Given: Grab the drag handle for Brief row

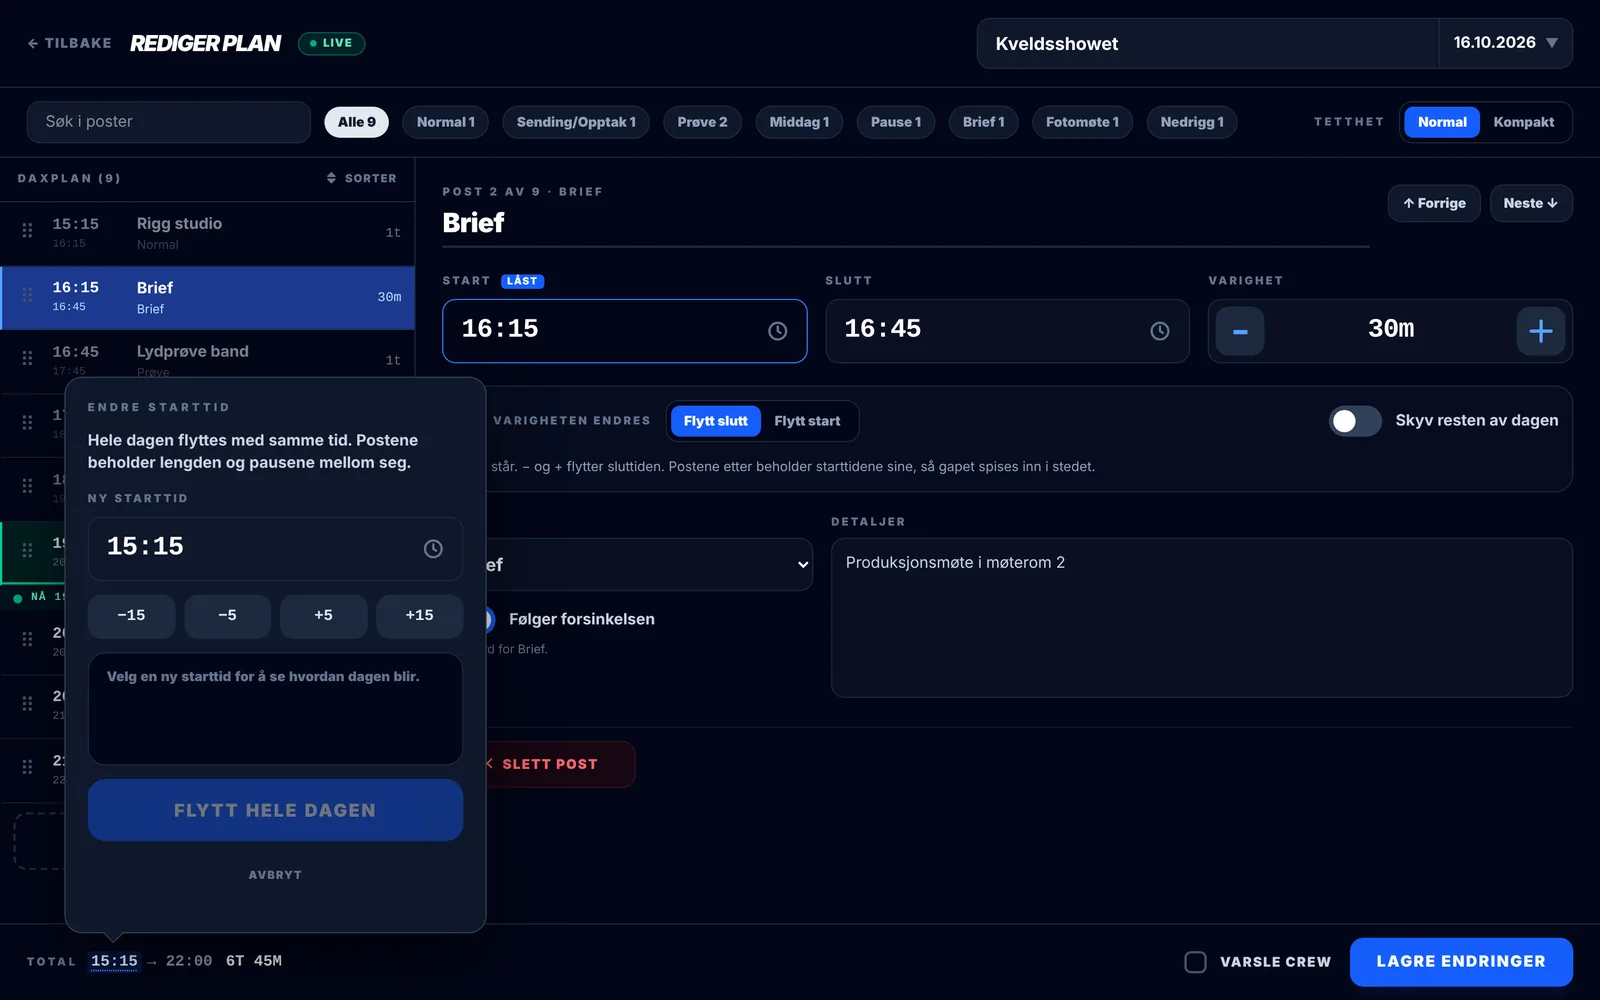Looking at the screenshot, I should click(27, 295).
